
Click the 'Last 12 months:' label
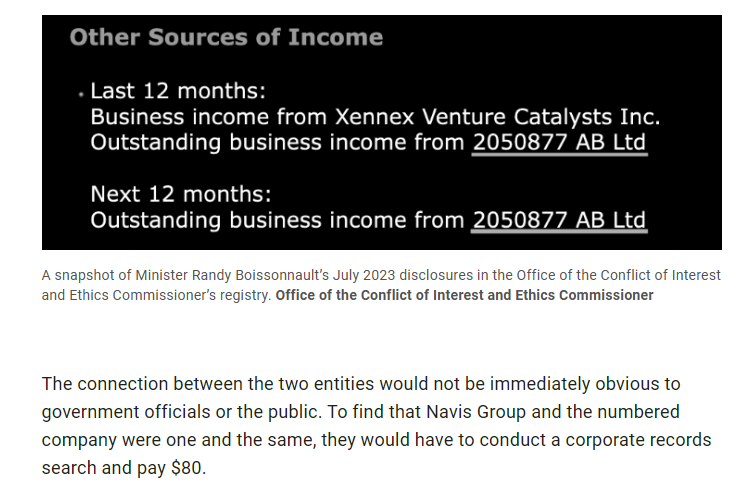click(178, 91)
